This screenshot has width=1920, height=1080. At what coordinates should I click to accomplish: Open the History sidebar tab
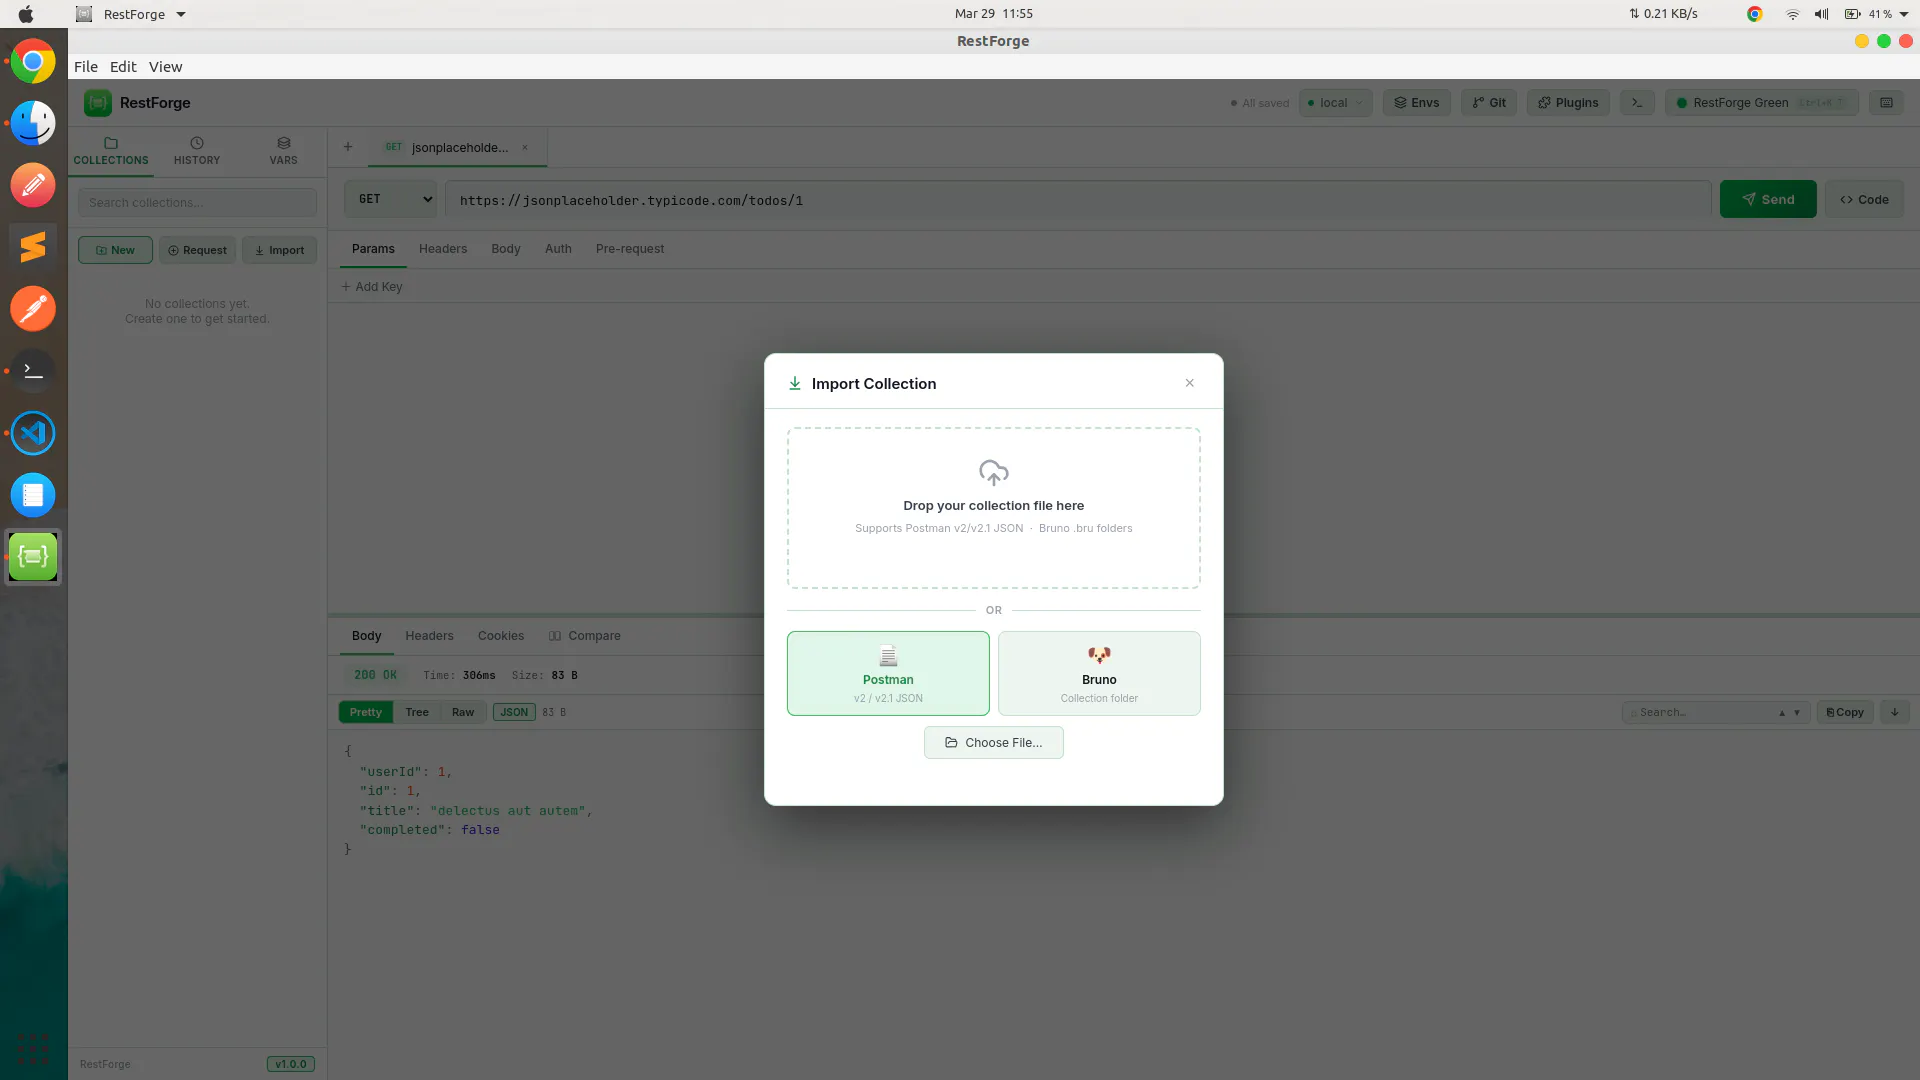(x=197, y=152)
